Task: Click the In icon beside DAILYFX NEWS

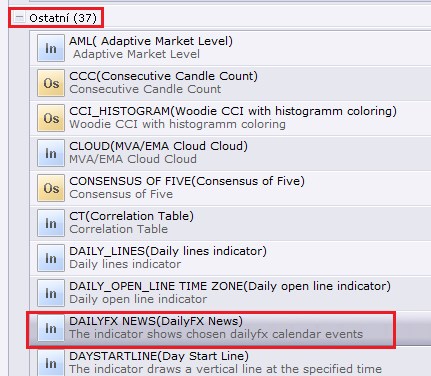Action: click(x=51, y=328)
